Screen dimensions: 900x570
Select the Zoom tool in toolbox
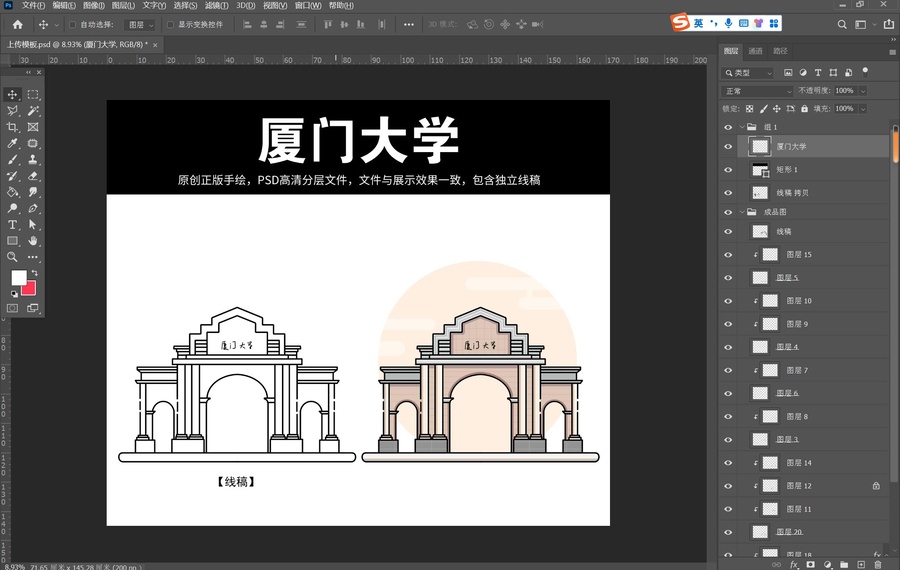(x=12, y=257)
